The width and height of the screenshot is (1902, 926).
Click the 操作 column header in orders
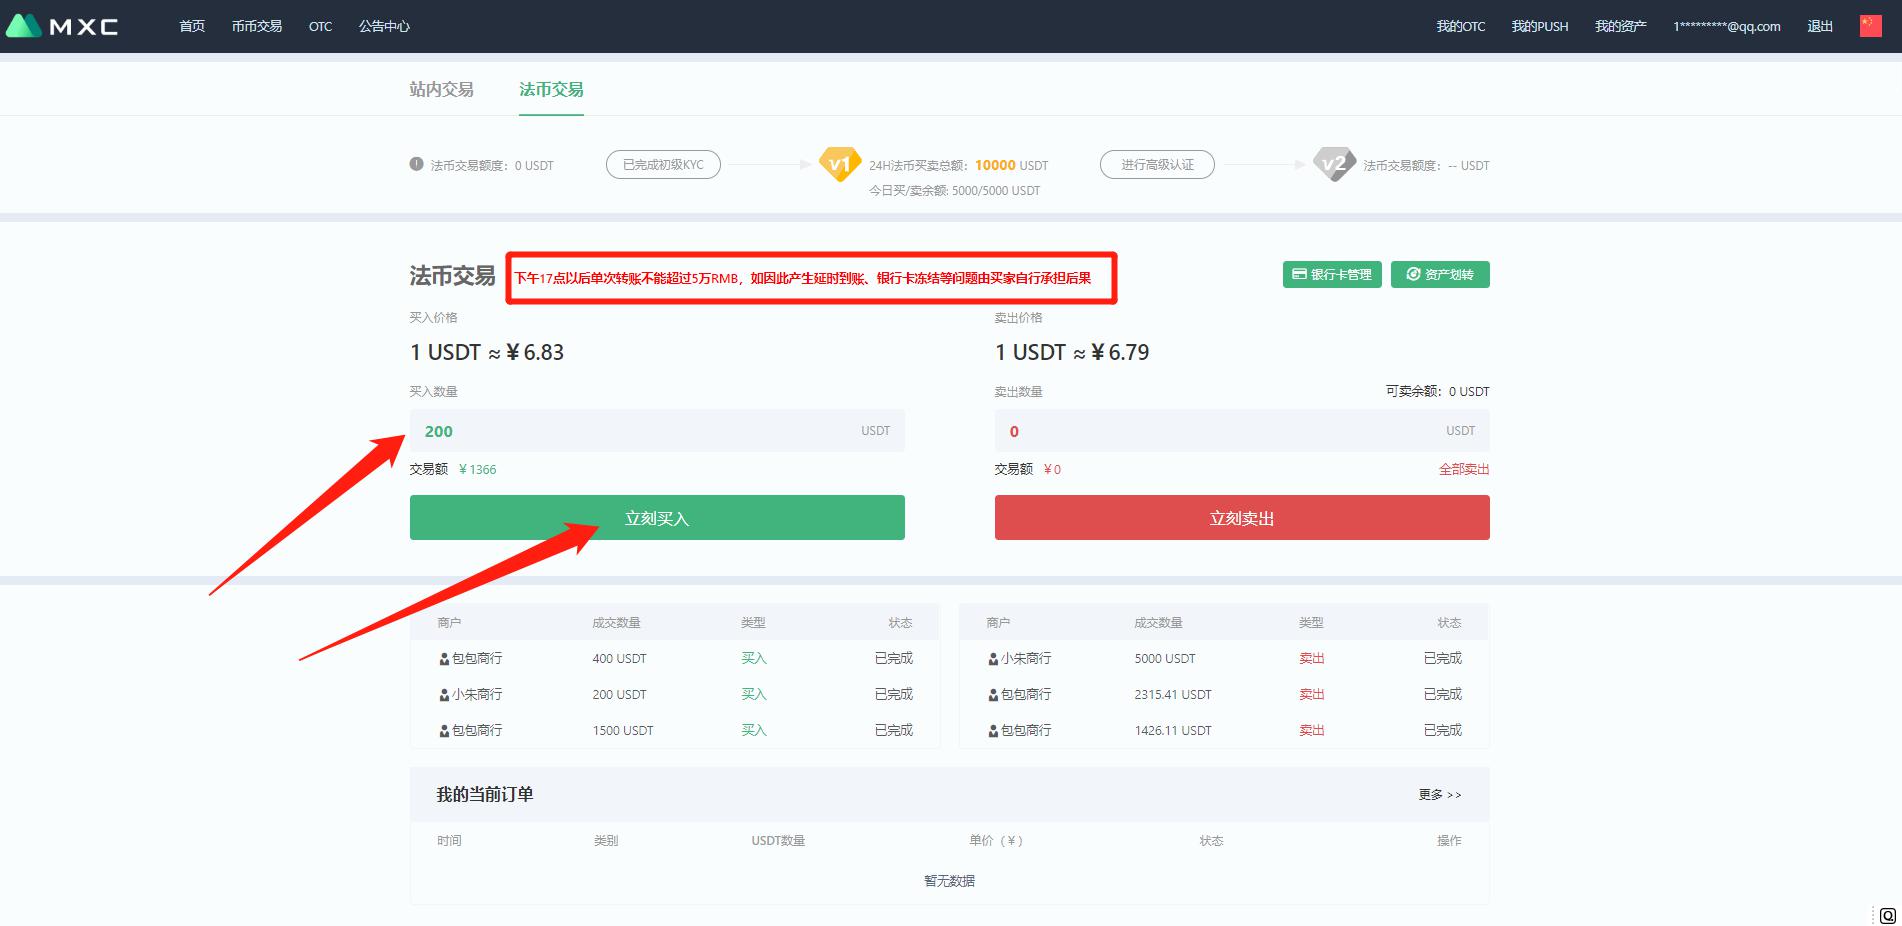coord(1449,841)
